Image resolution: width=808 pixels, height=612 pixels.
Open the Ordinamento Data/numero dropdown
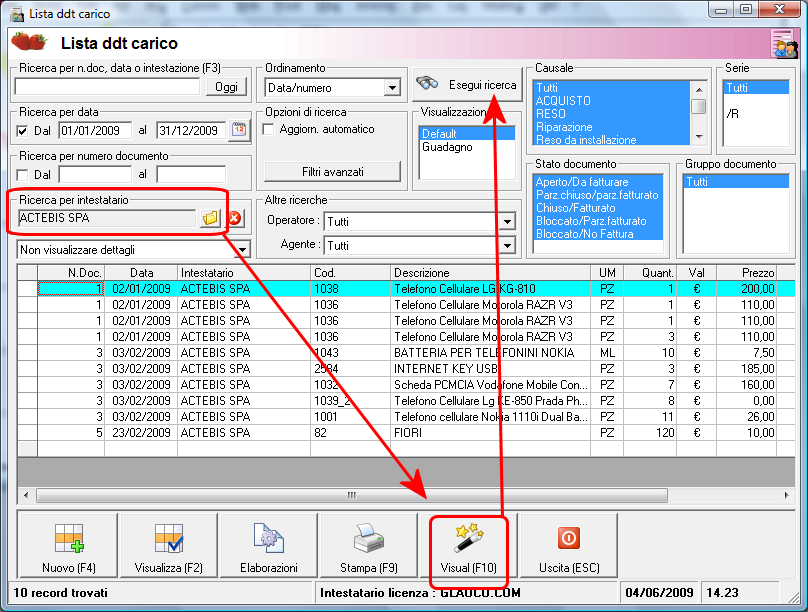[393, 88]
